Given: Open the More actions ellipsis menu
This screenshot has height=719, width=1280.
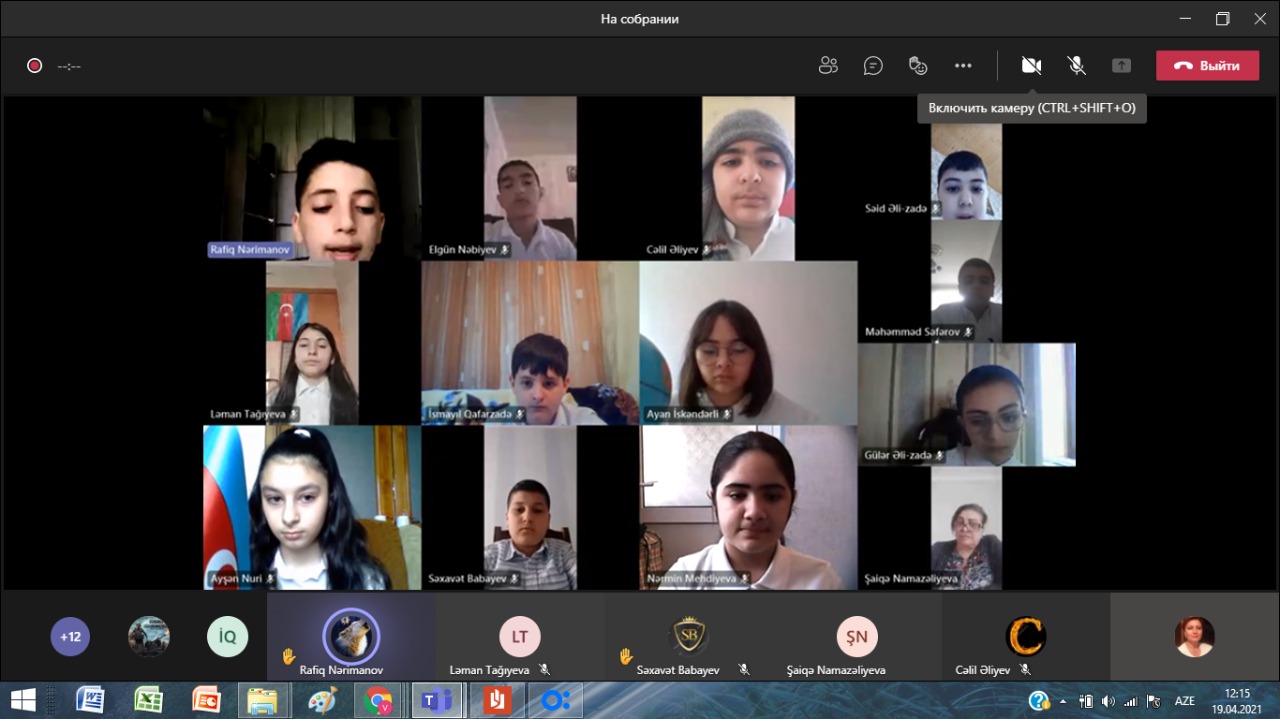Looking at the screenshot, I should click(x=963, y=66).
